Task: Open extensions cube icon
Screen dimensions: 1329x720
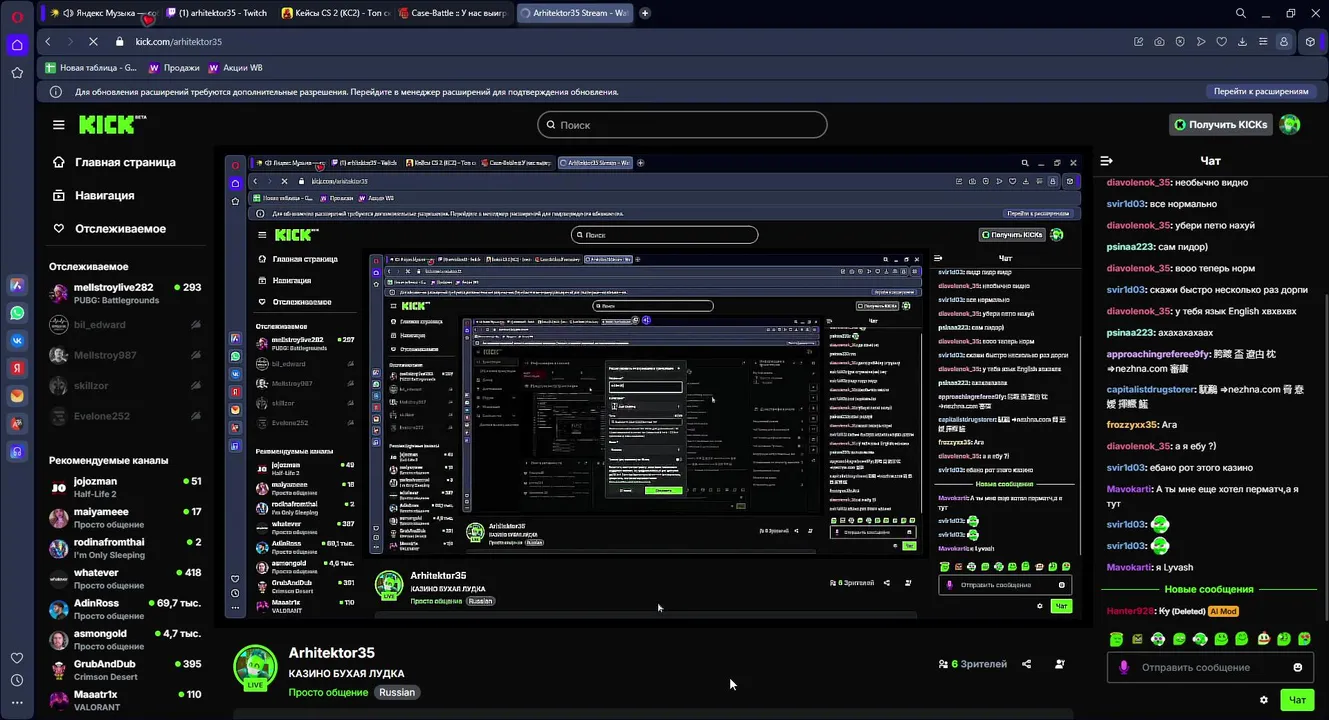Action: [x=1311, y=42]
